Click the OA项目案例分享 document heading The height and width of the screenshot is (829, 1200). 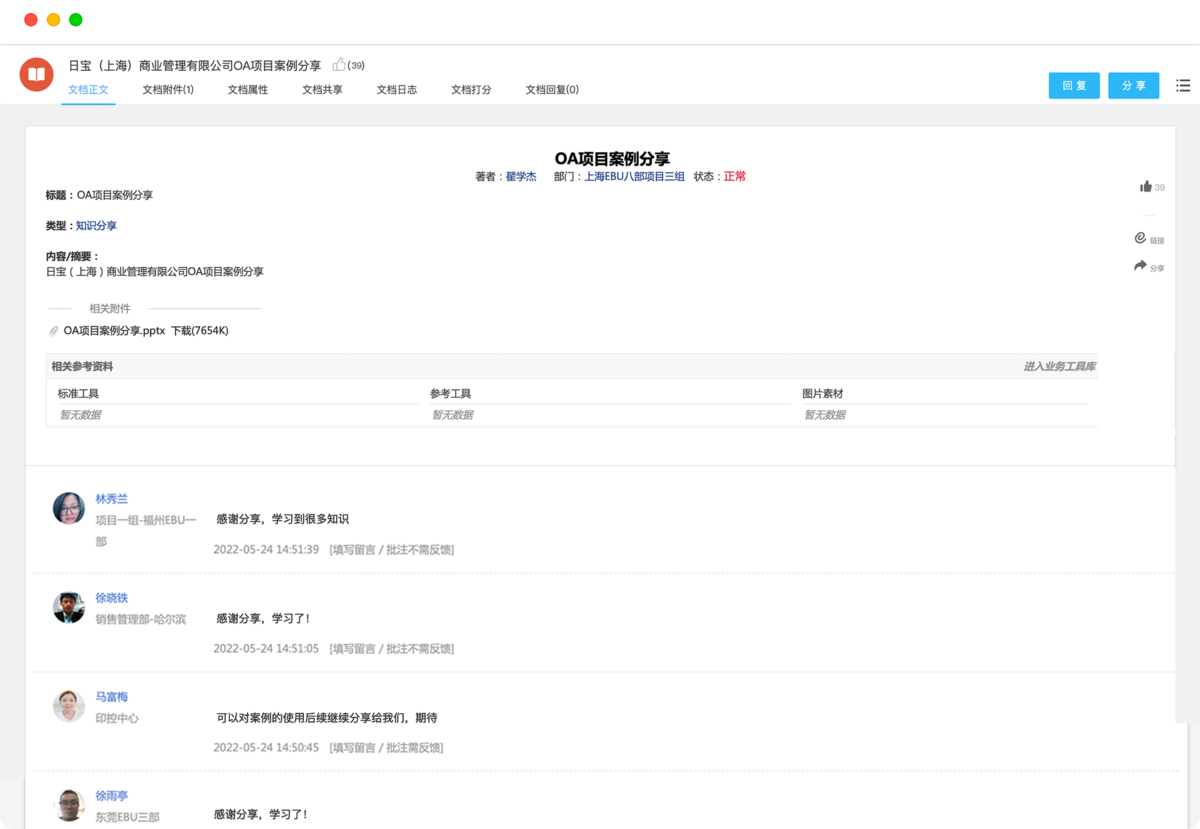click(x=612, y=158)
